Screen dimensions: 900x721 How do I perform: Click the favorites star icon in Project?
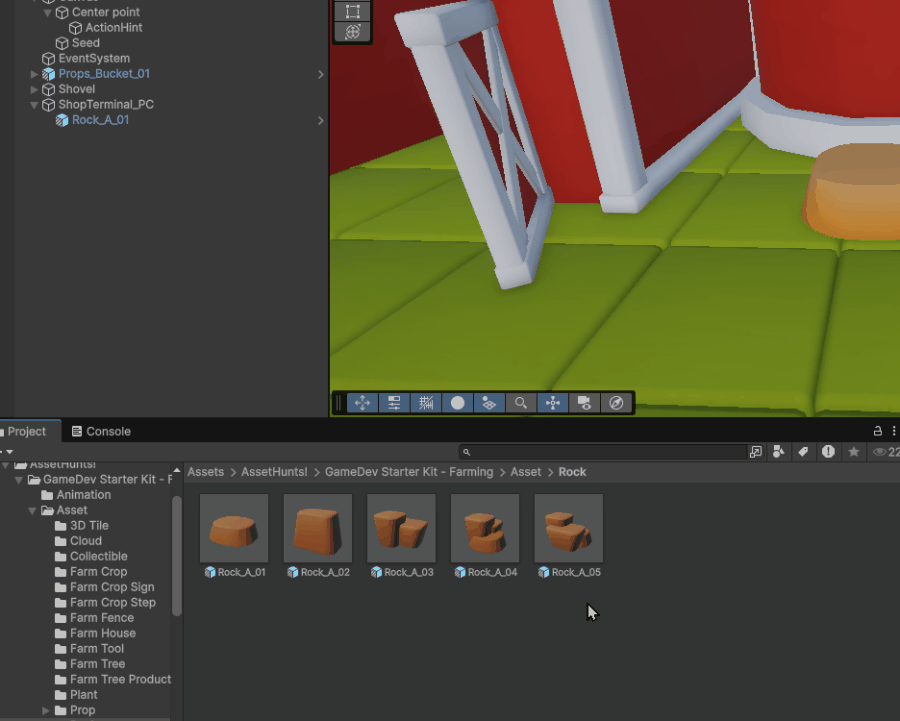853,452
